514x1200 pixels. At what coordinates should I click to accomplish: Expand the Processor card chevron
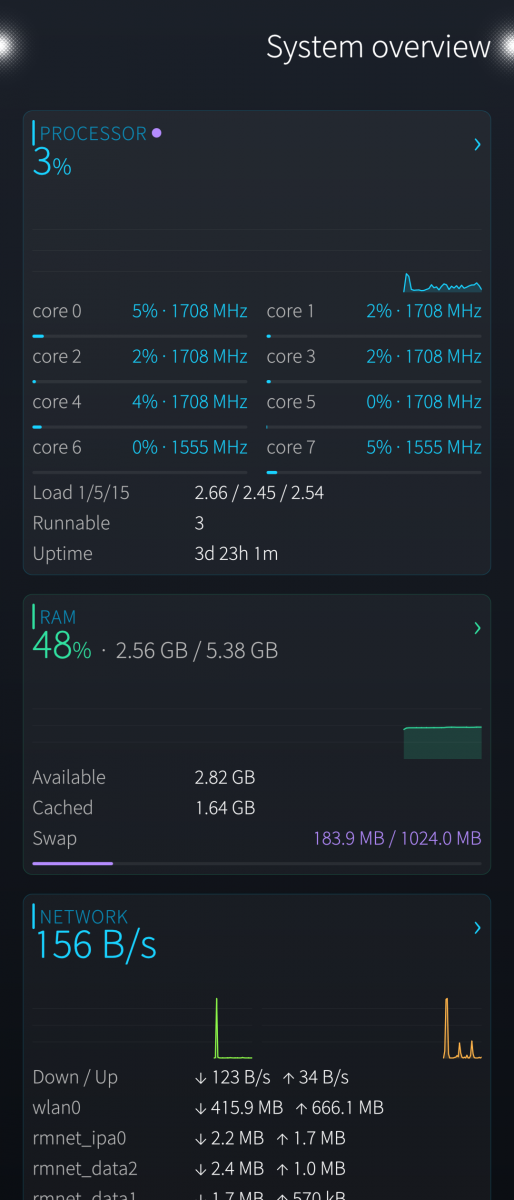477,145
